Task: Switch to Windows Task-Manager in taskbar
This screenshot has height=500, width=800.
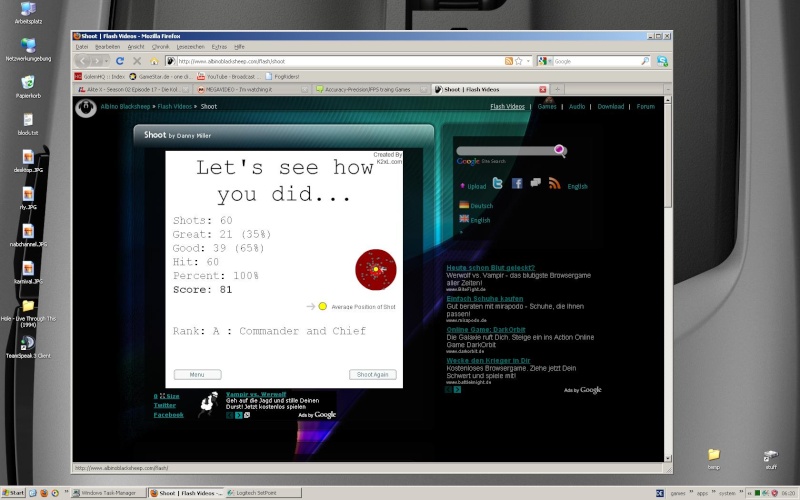Action: (x=108, y=493)
